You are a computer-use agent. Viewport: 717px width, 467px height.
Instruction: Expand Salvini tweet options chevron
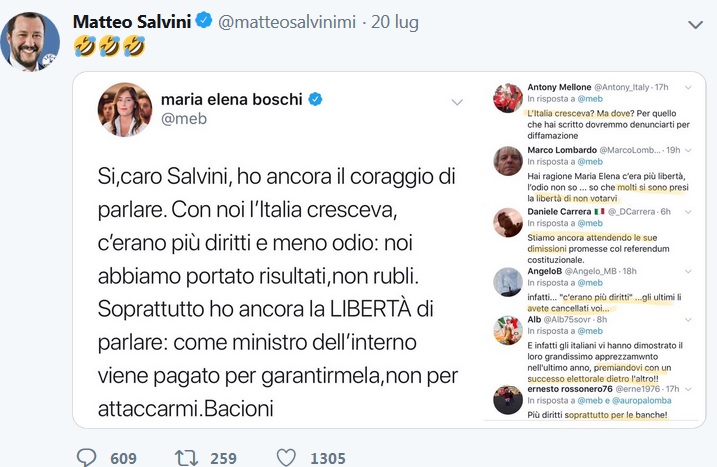pos(696,24)
